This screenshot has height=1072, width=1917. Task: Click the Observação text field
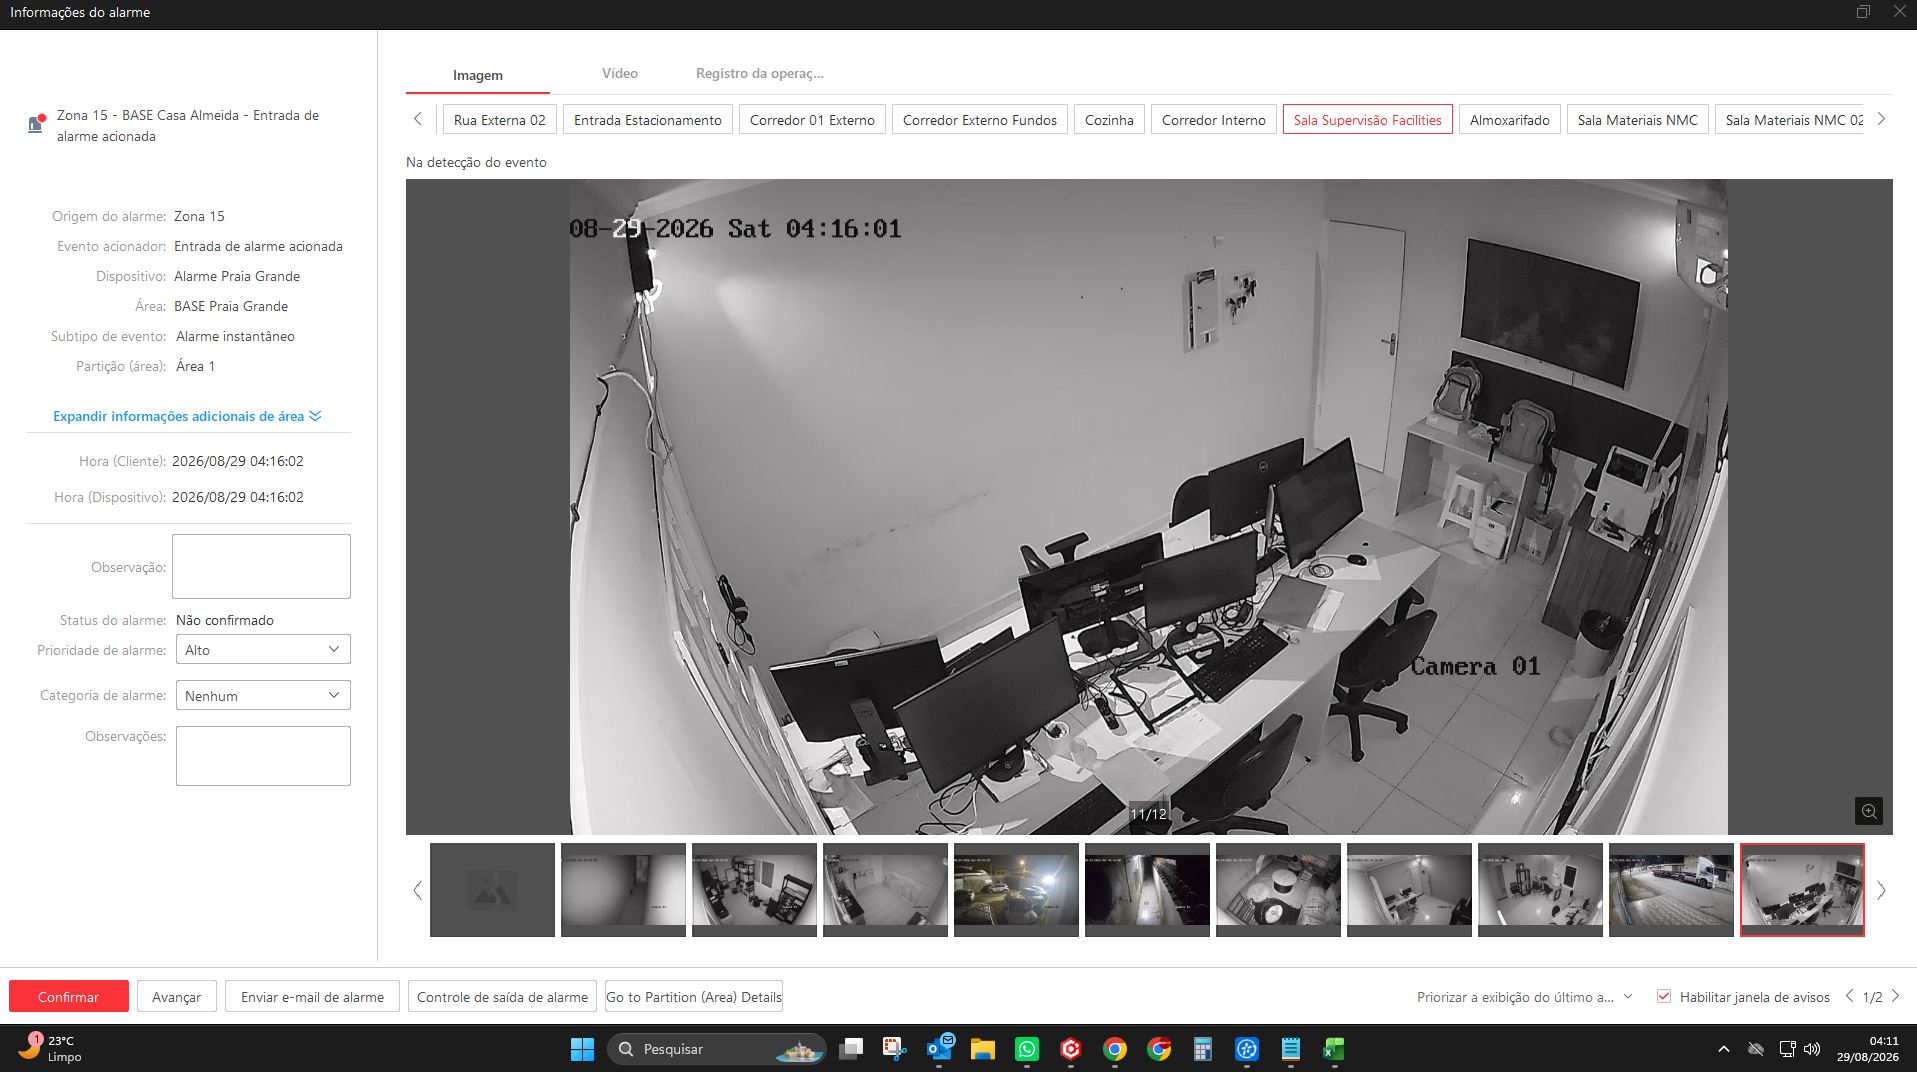click(261, 567)
